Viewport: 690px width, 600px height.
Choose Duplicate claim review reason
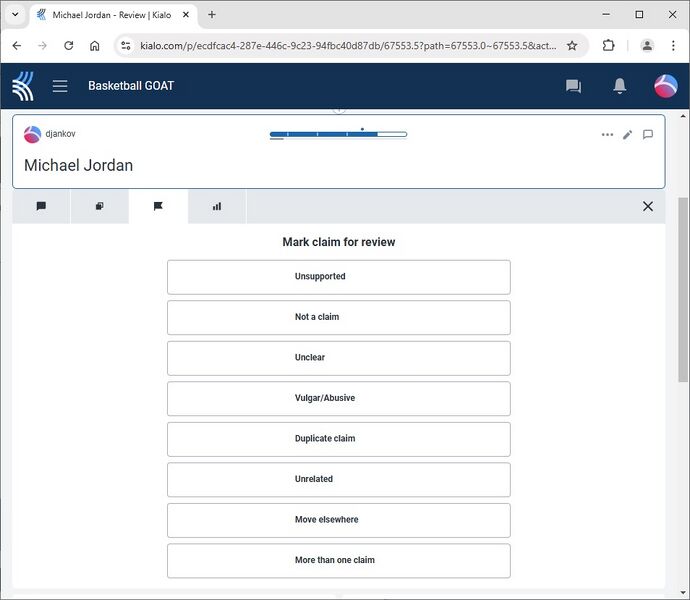click(x=338, y=439)
